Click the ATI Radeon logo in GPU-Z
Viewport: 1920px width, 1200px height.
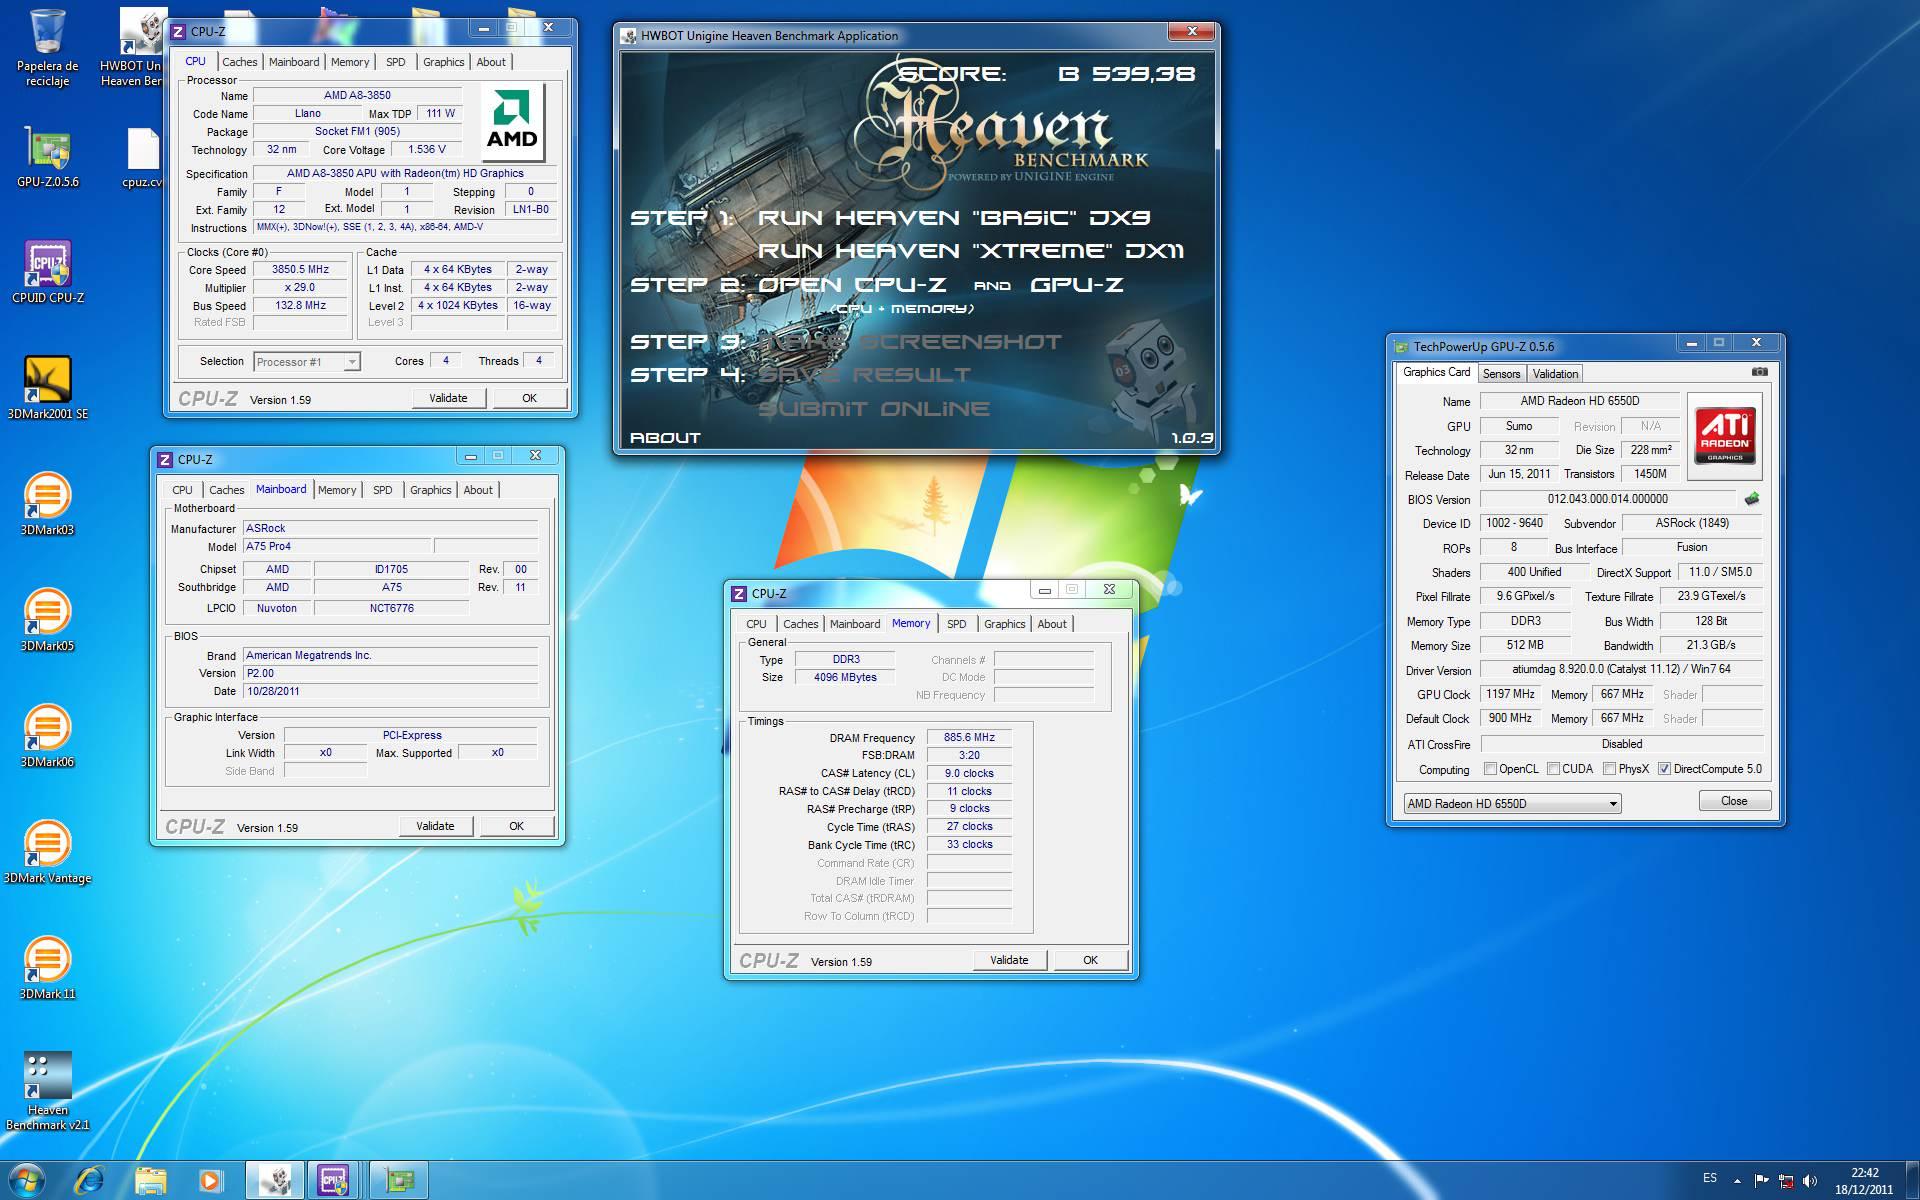1725,436
